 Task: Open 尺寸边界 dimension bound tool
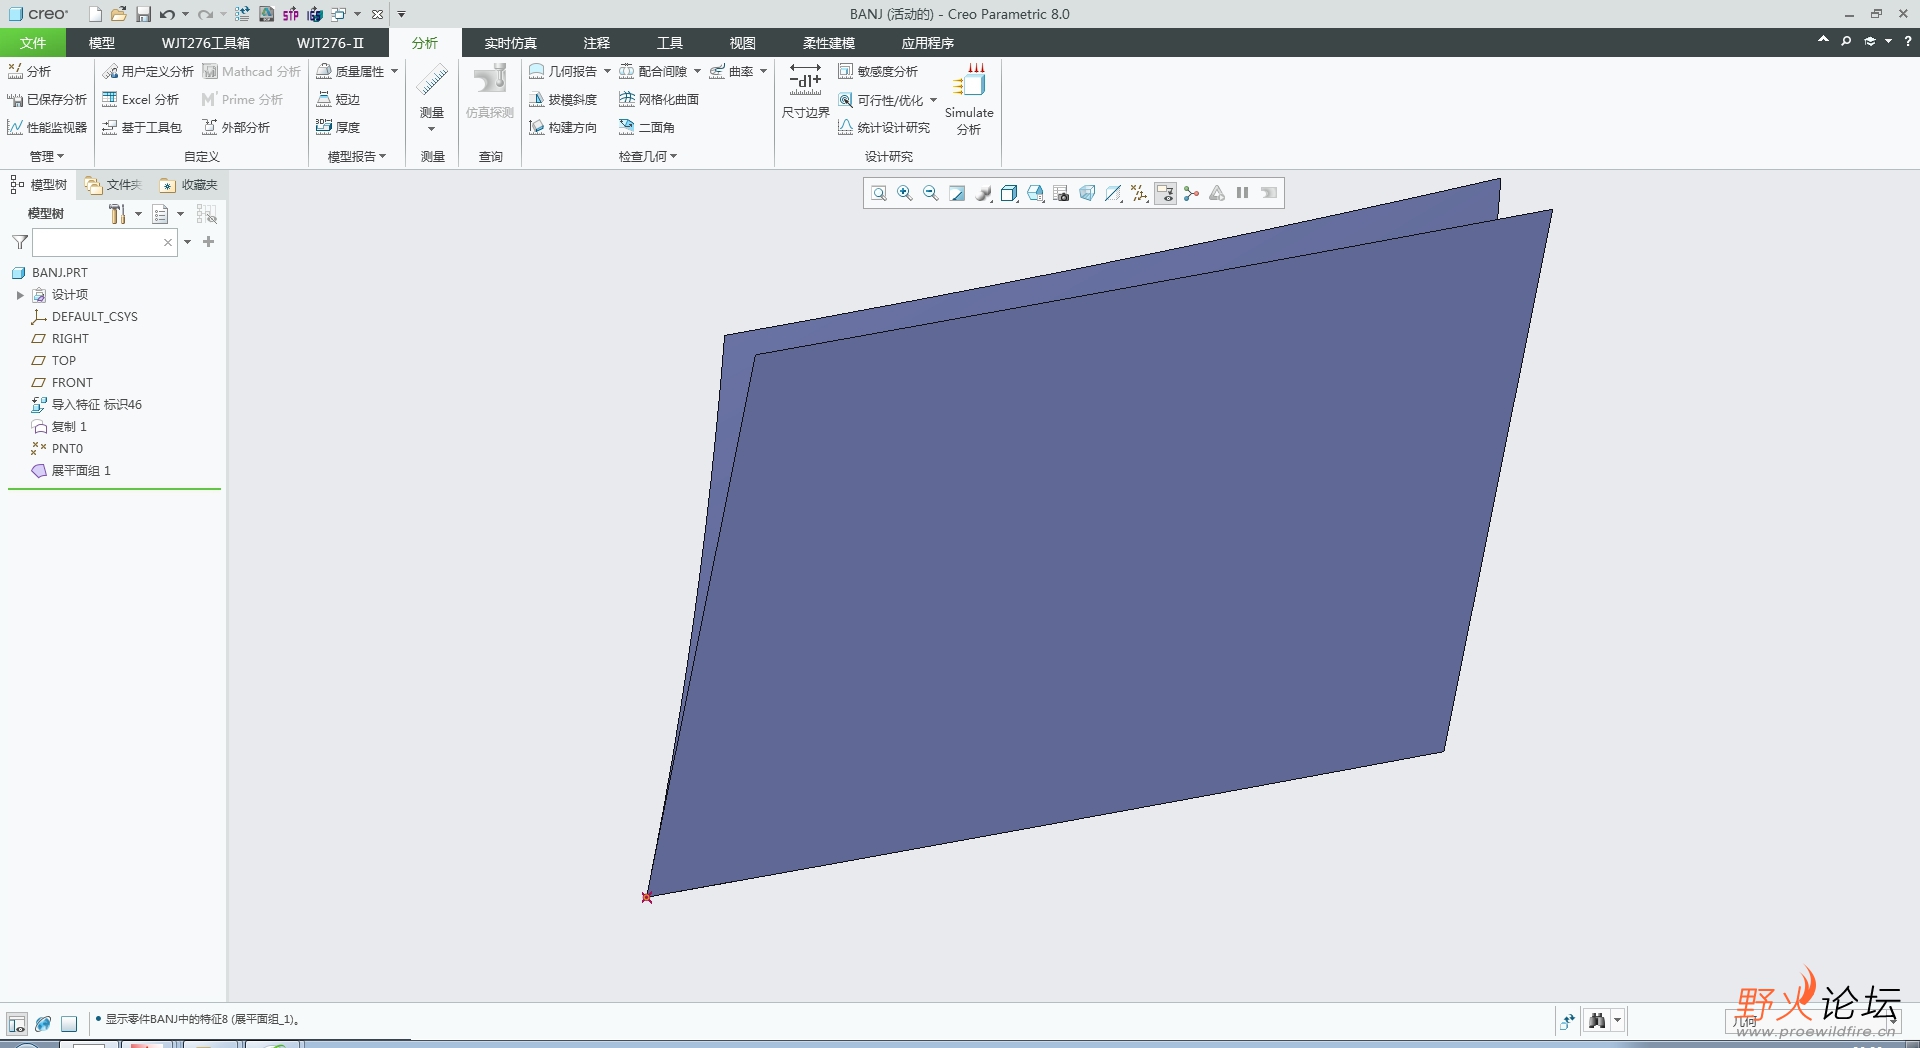tap(805, 92)
